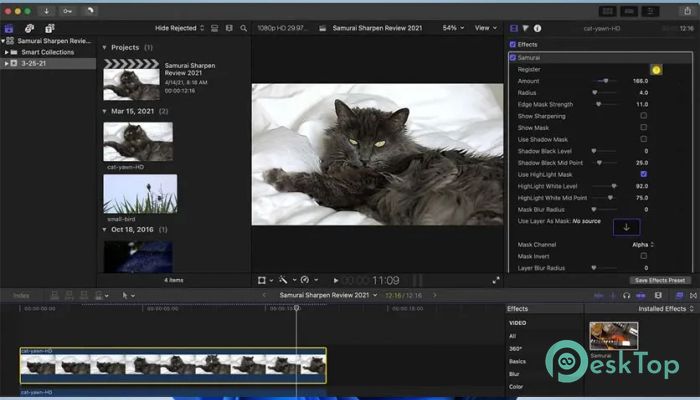
Task: Collapse the Projects group
Action: coord(104,47)
